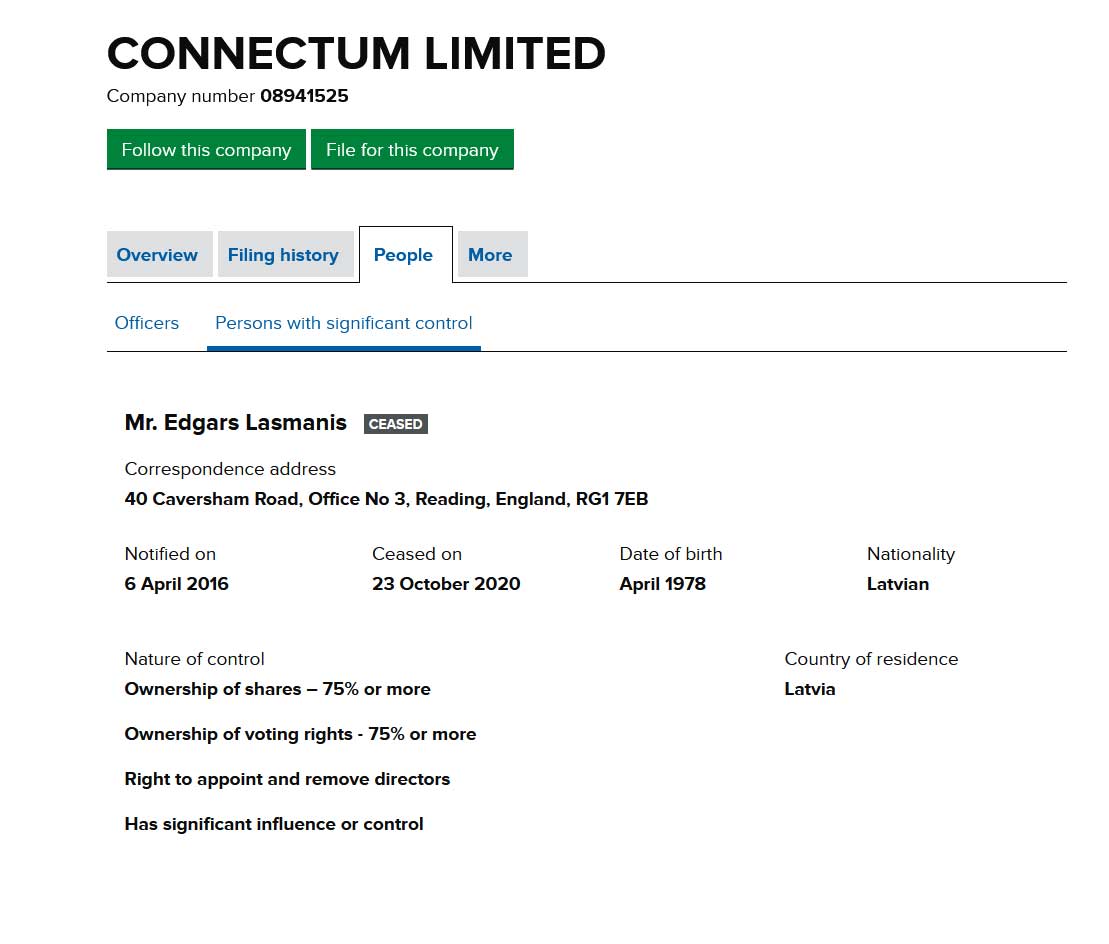
Task: Go to the Officers sub-tab
Action: (147, 323)
